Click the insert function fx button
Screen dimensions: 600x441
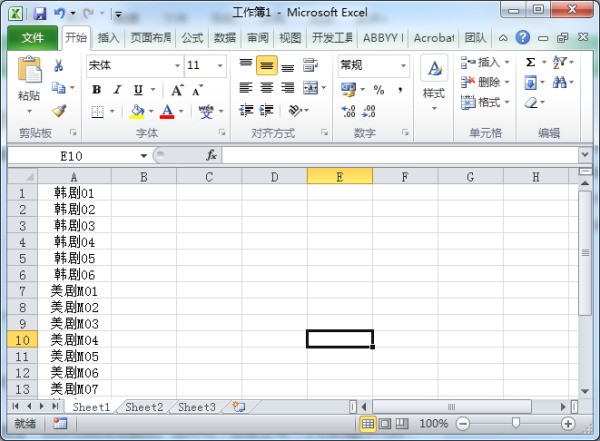tap(211, 155)
